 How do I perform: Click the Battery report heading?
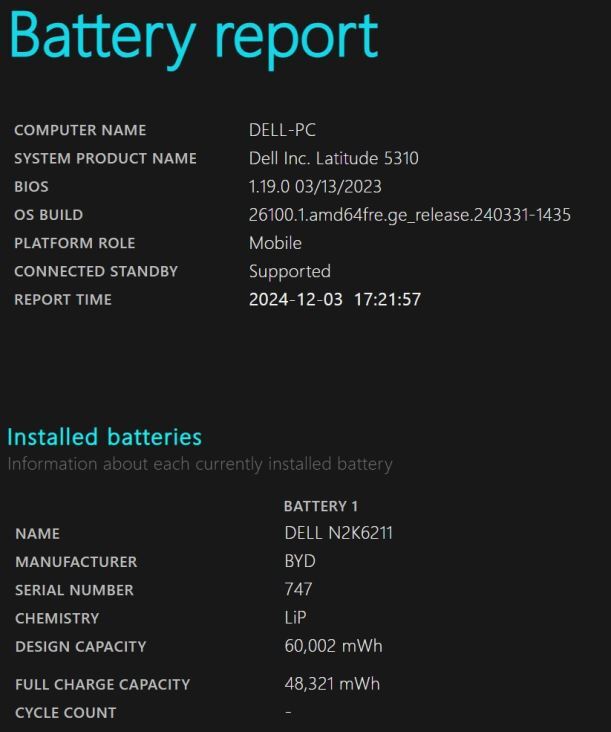[193, 39]
